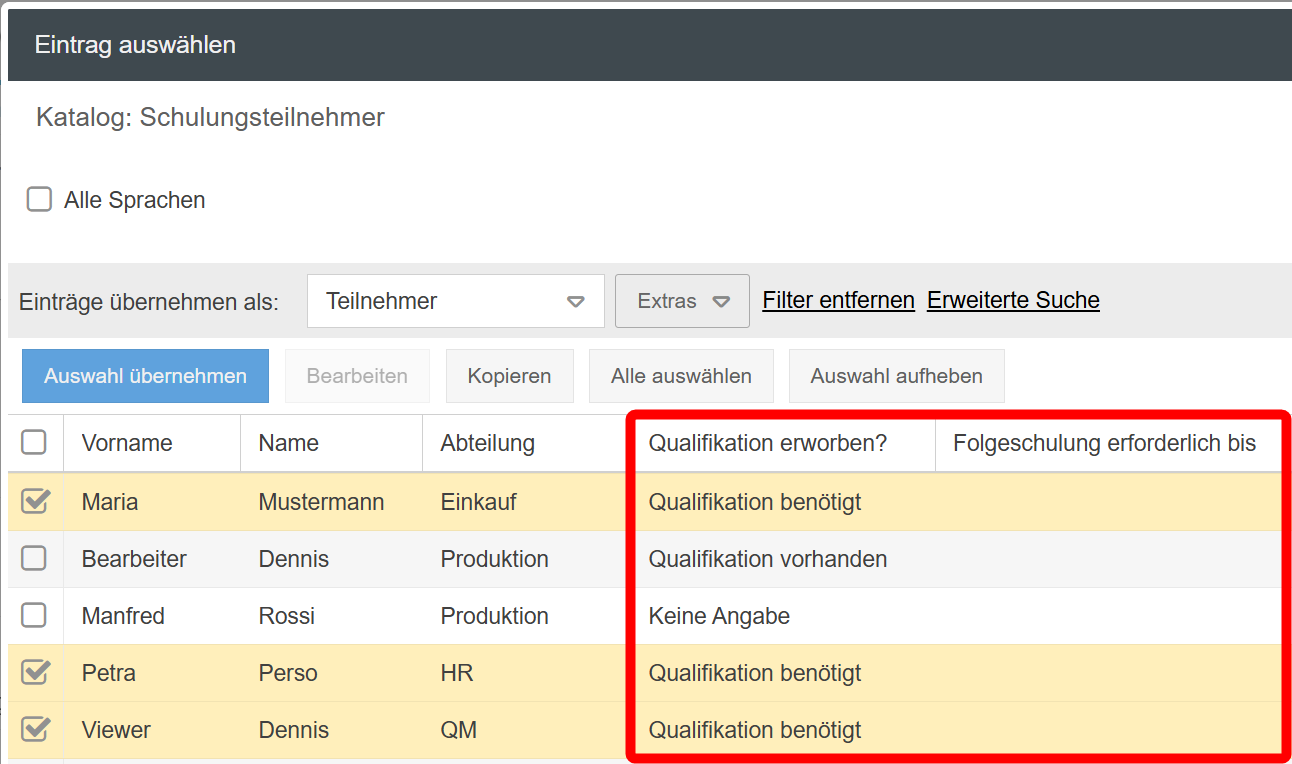
Task: Expand the Extras dropdown menu
Action: point(682,301)
